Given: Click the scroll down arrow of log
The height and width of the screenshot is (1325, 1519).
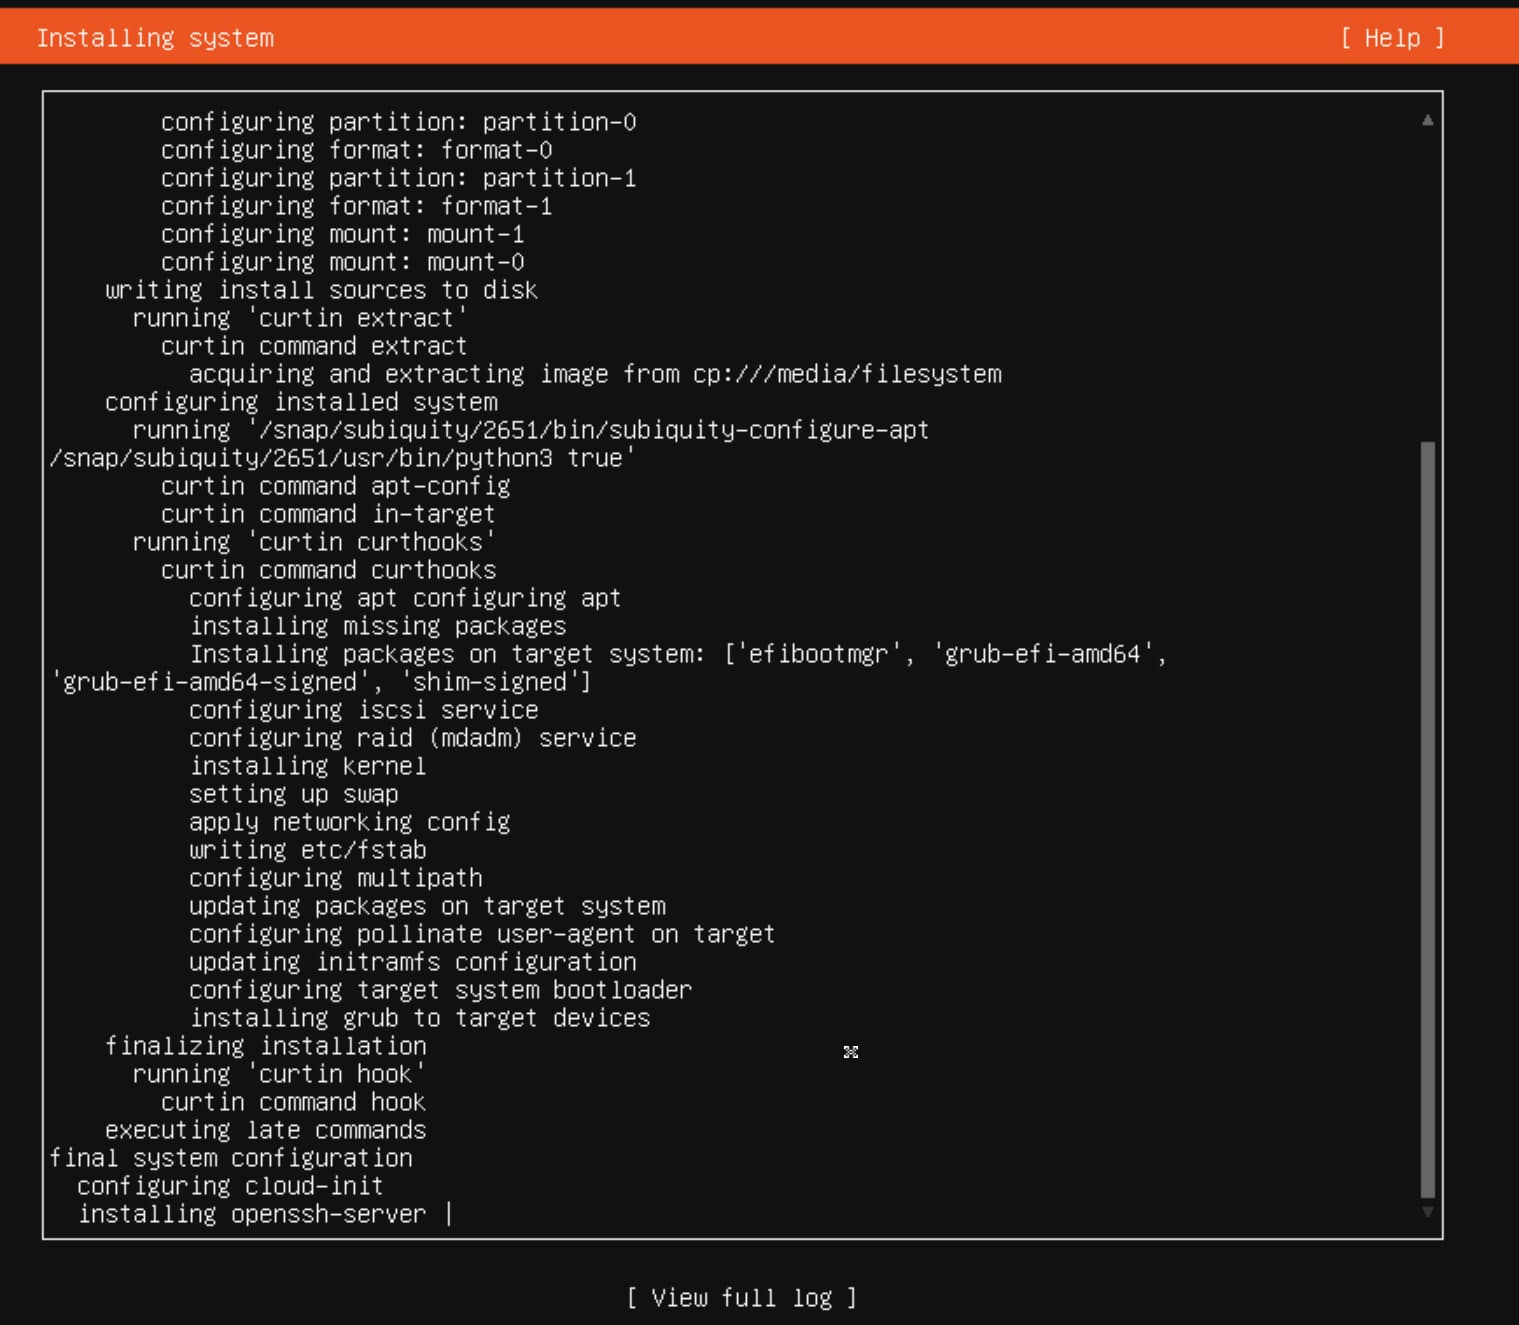Looking at the screenshot, I should pos(1427,1212).
